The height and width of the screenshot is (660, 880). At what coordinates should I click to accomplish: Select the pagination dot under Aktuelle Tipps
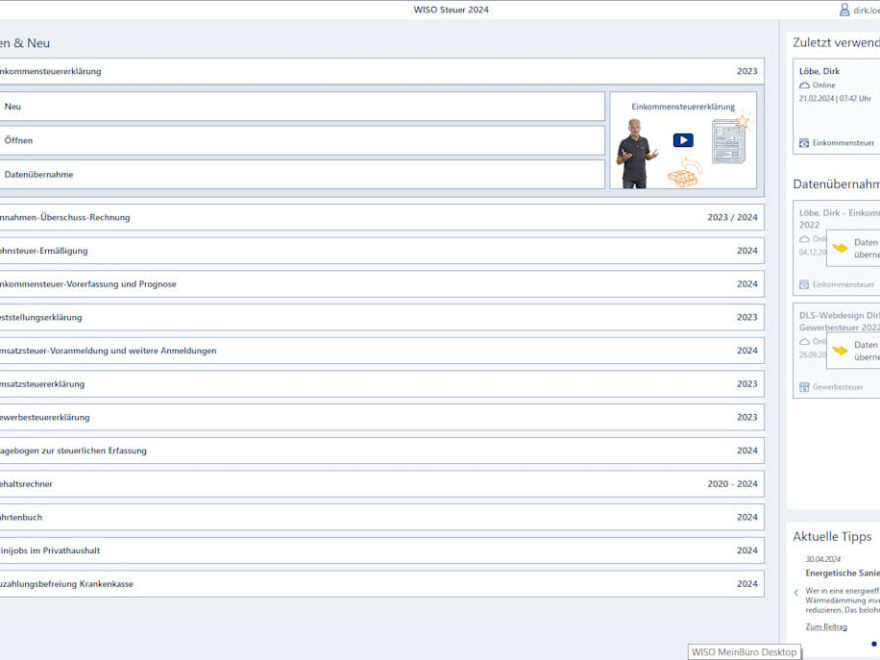point(874,644)
